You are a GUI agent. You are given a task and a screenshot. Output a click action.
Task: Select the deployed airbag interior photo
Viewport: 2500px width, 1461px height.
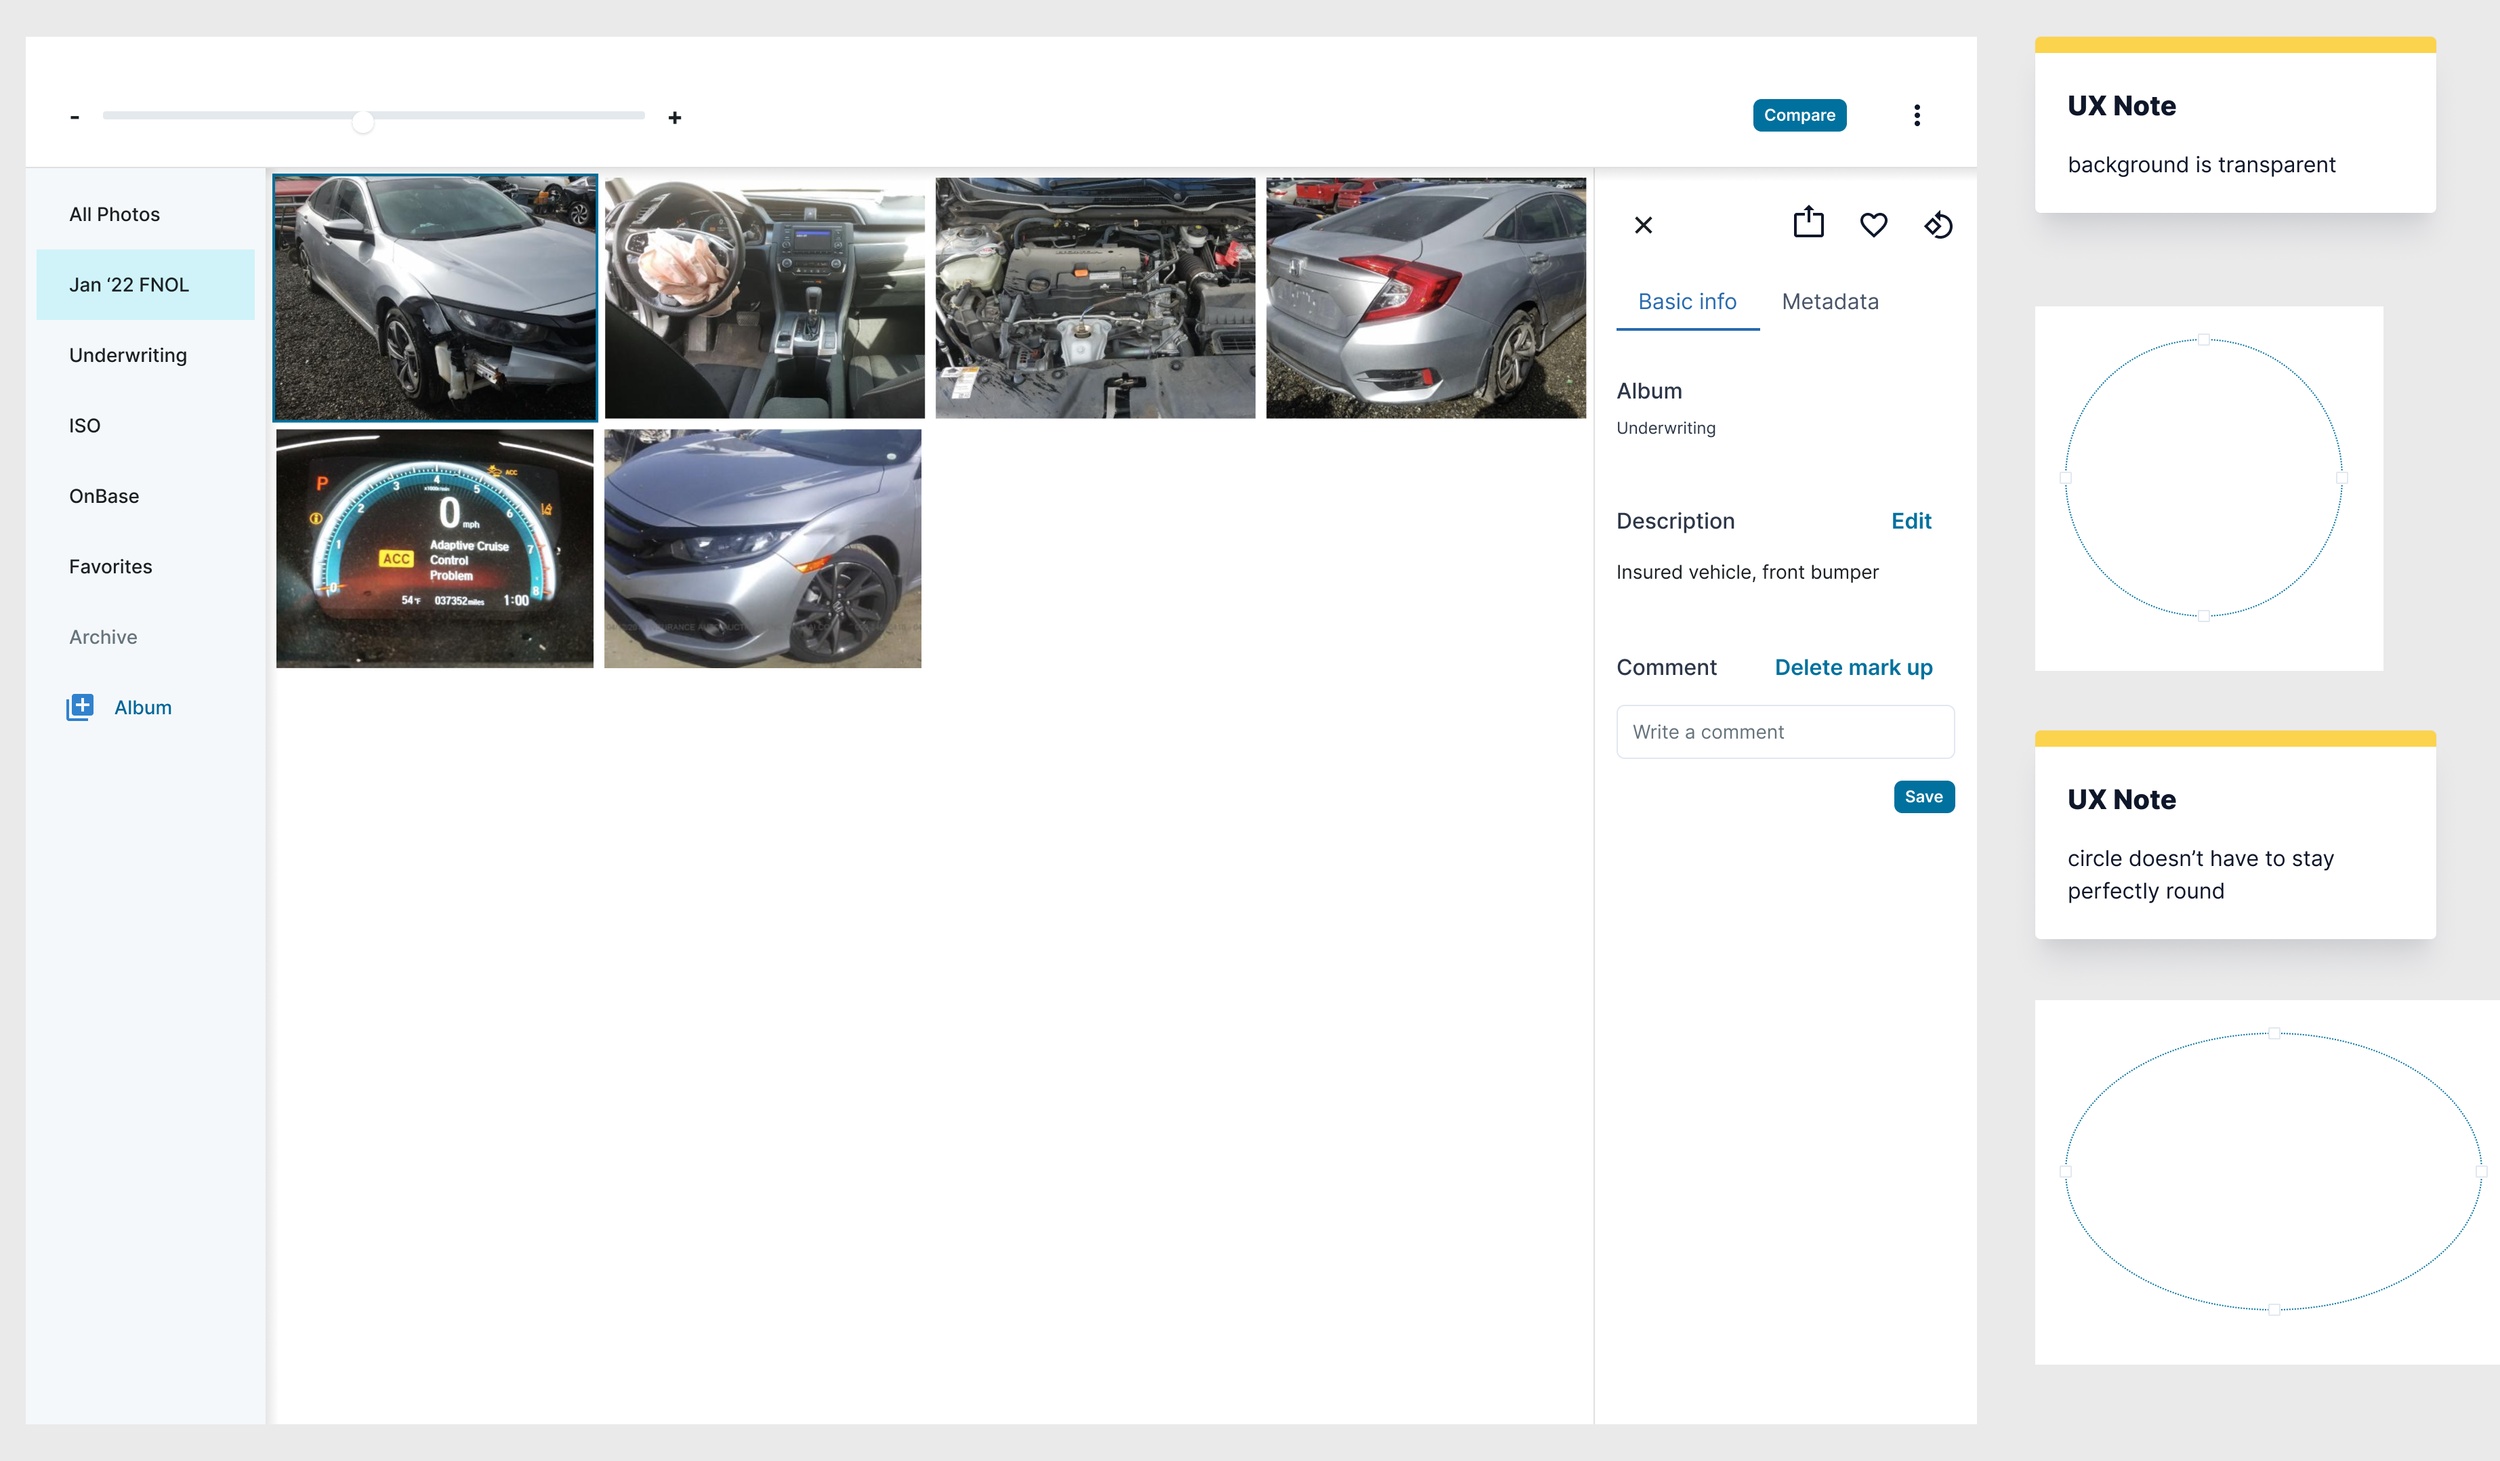pyautogui.click(x=764, y=298)
